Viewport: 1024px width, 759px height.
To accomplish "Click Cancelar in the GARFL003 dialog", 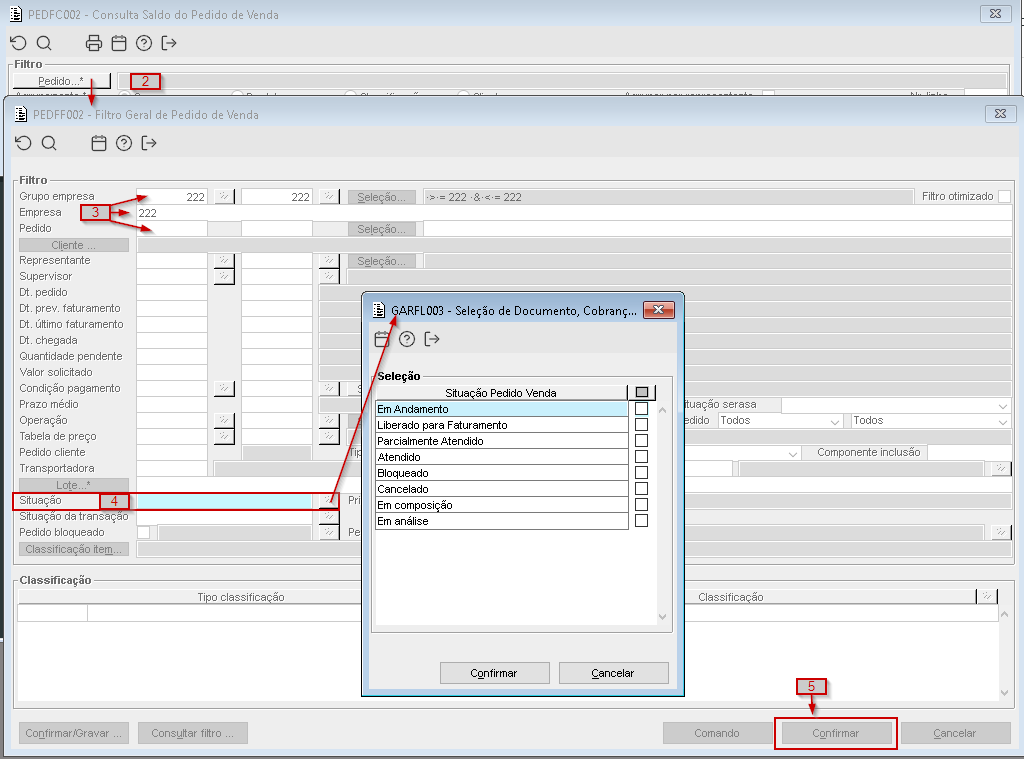I will 613,673.
